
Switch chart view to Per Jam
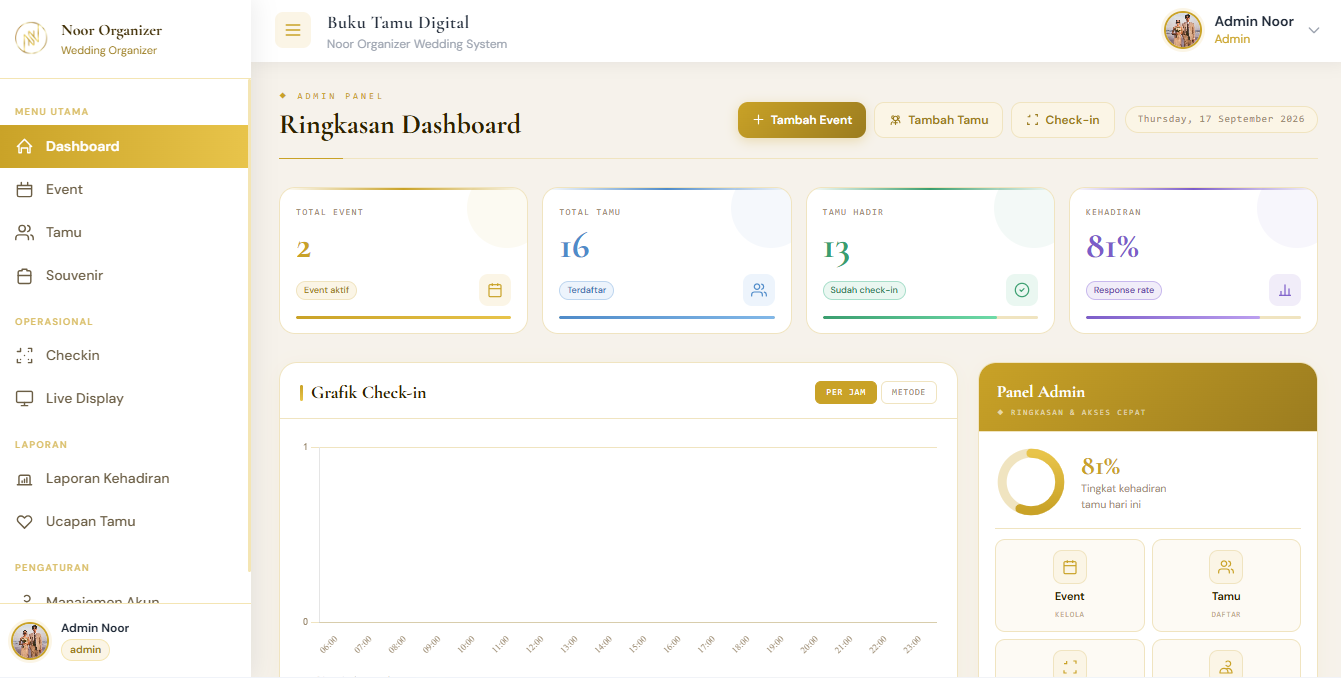[x=846, y=392]
